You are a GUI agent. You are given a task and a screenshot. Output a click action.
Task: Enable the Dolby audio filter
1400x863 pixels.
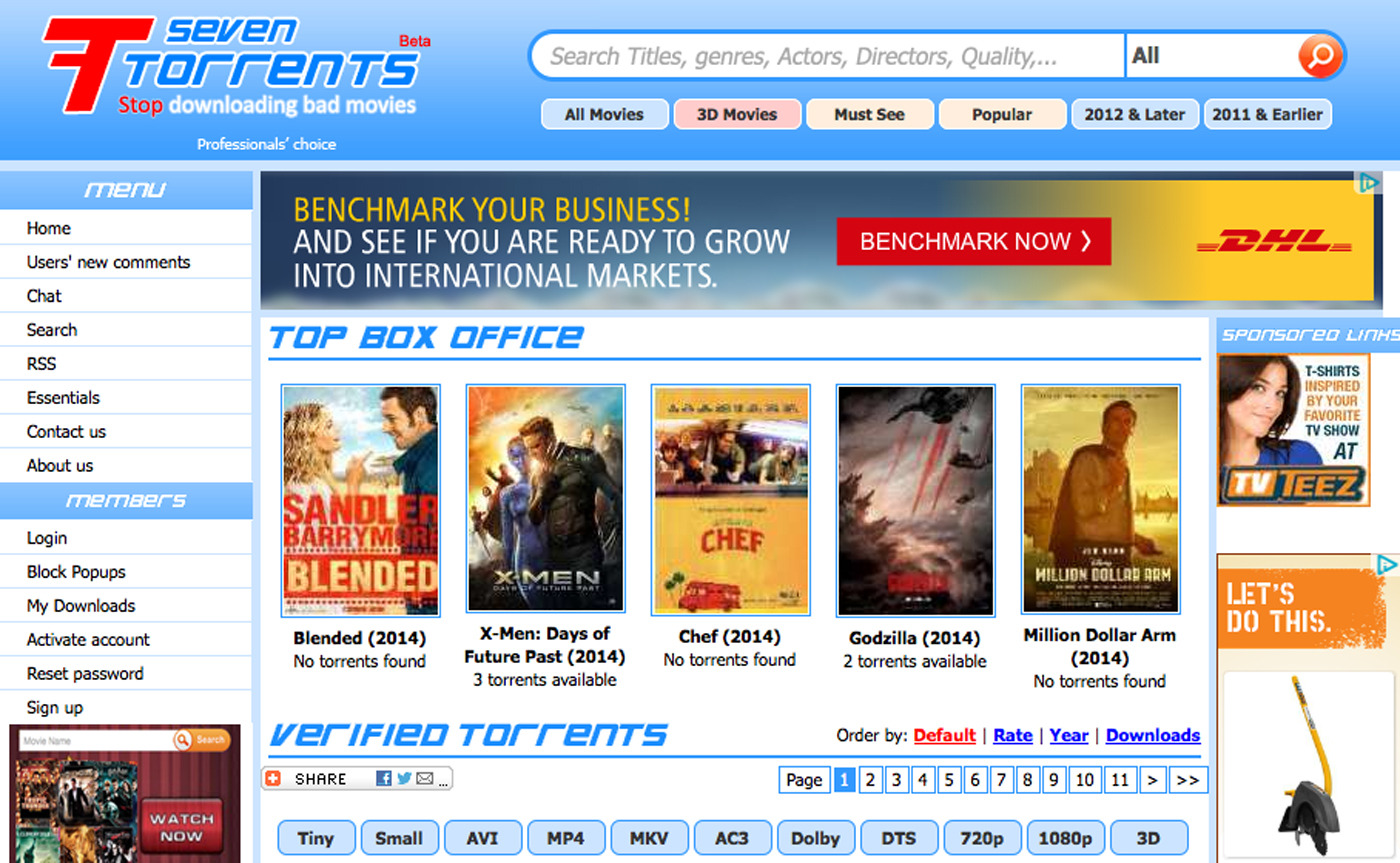[x=817, y=838]
